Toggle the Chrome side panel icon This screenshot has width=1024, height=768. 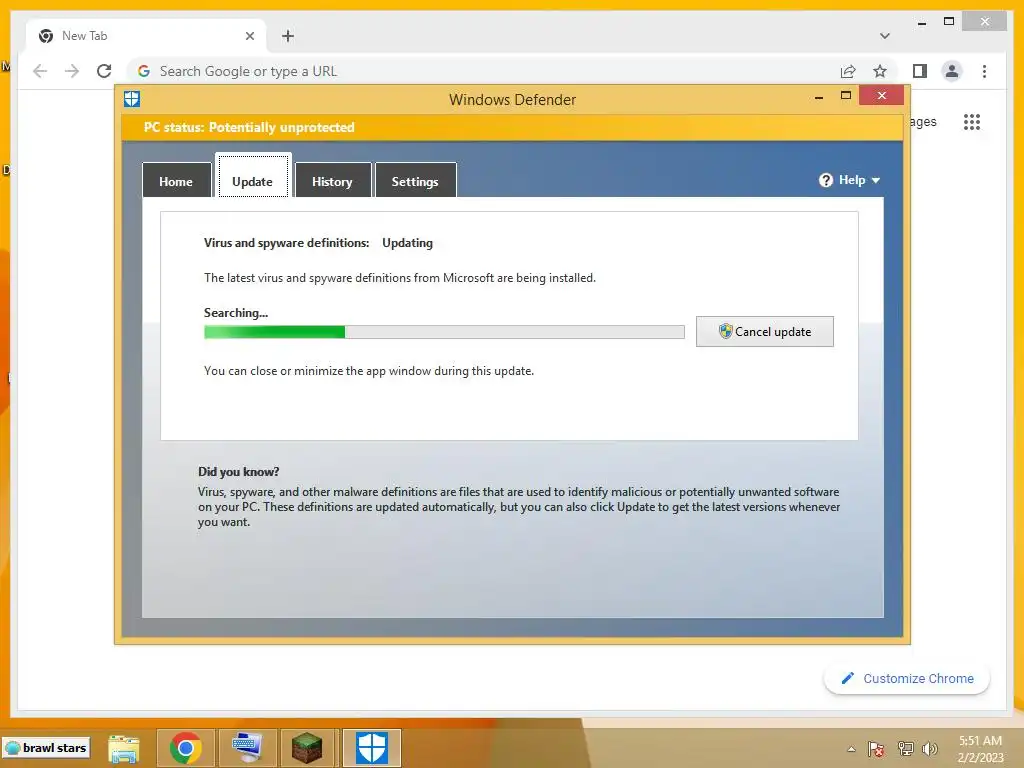coord(920,71)
